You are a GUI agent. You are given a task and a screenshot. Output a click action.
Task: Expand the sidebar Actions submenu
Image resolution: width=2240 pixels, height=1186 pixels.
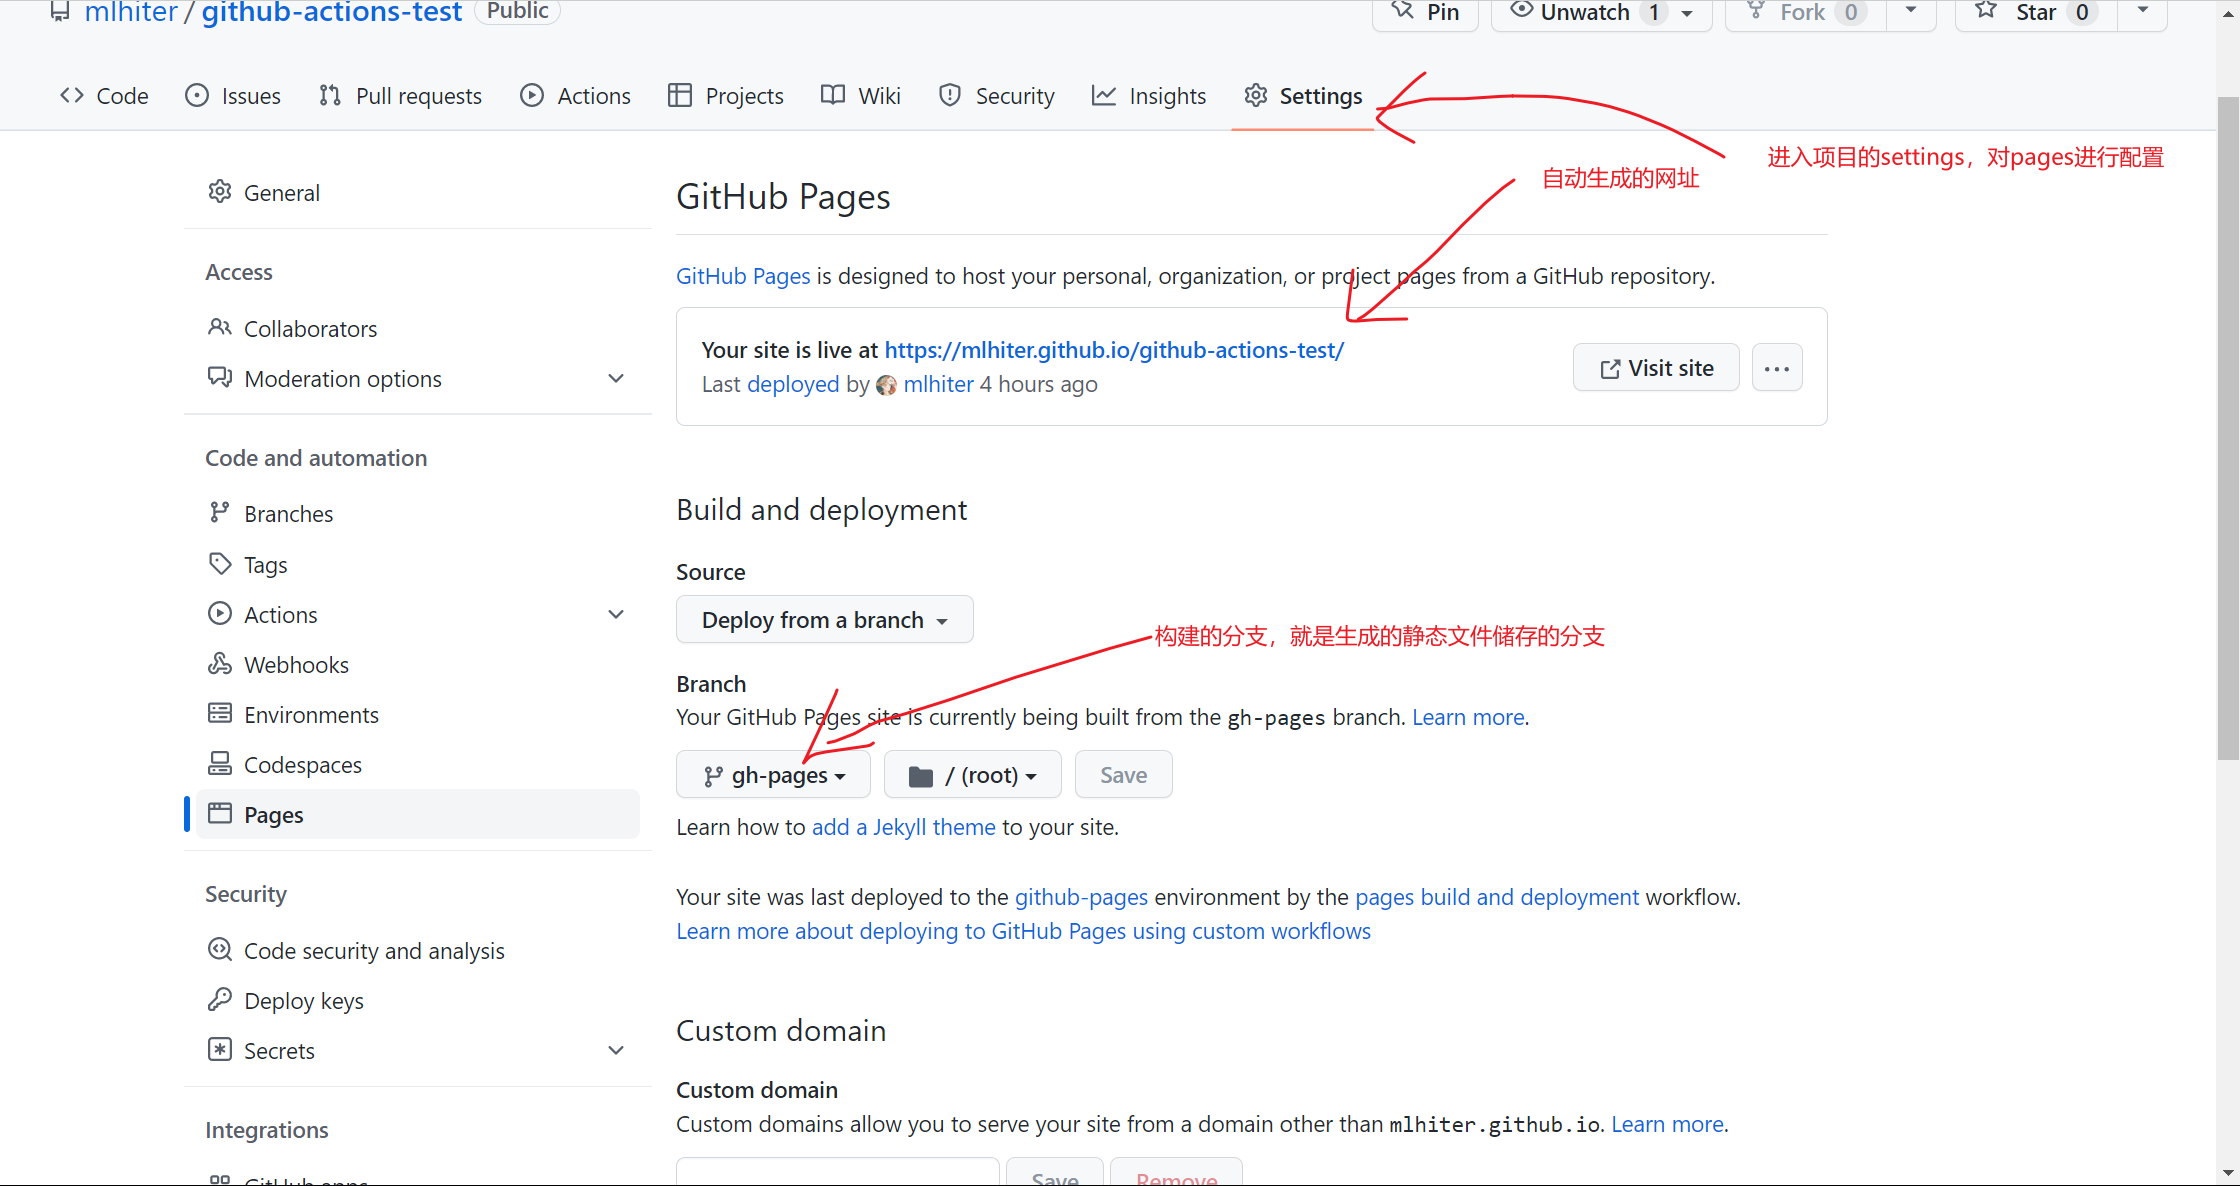616,615
